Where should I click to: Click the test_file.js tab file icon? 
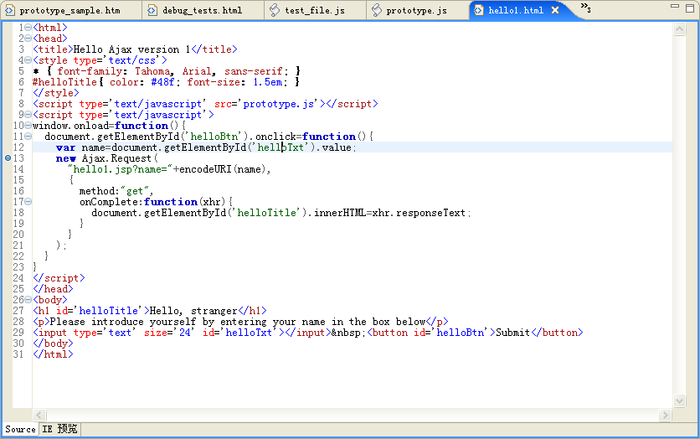point(276,10)
